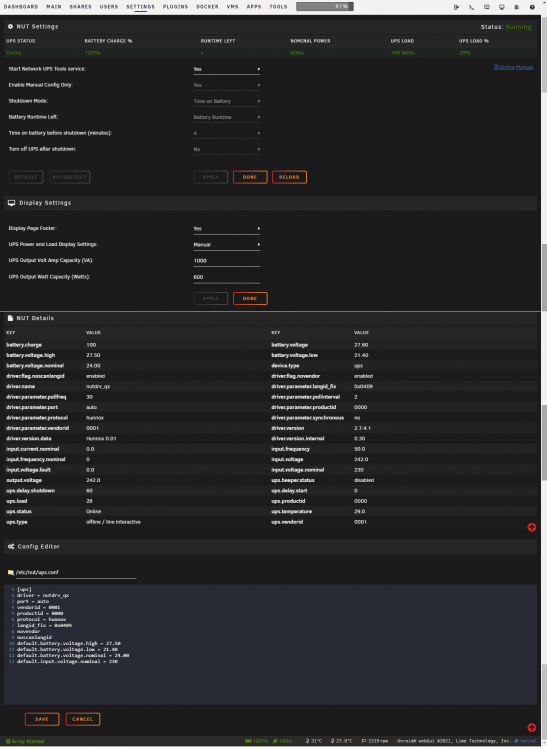Click the array usage progress bar in header
This screenshot has height=750, width=547.
pos(325,7)
